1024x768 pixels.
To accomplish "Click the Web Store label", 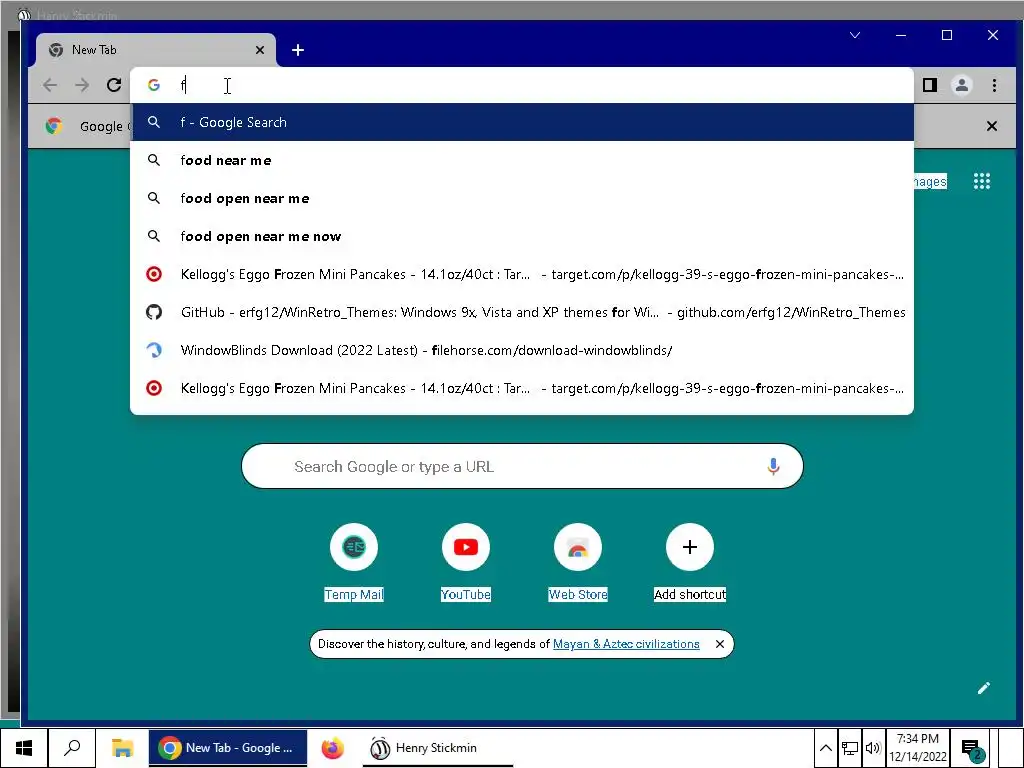I will (578, 594).
